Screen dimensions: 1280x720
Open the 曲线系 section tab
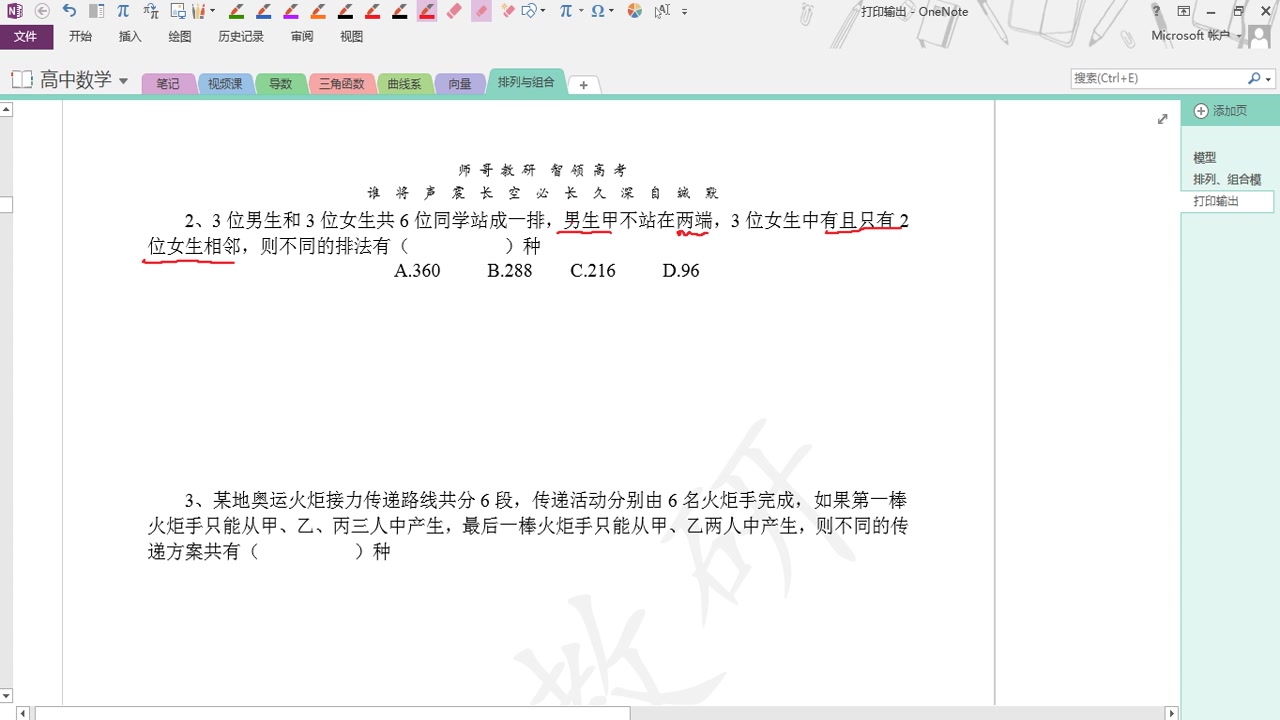405,84
